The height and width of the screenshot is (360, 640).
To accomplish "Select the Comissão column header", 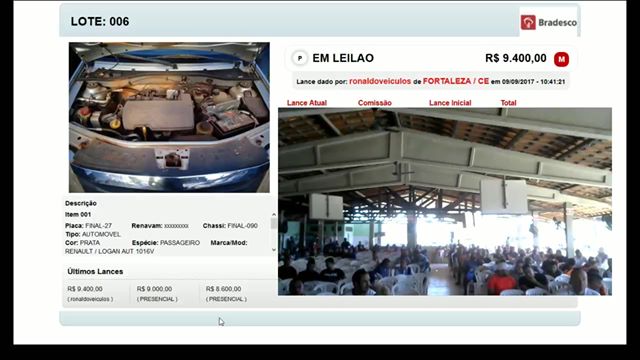I will [x=375, y=103].
